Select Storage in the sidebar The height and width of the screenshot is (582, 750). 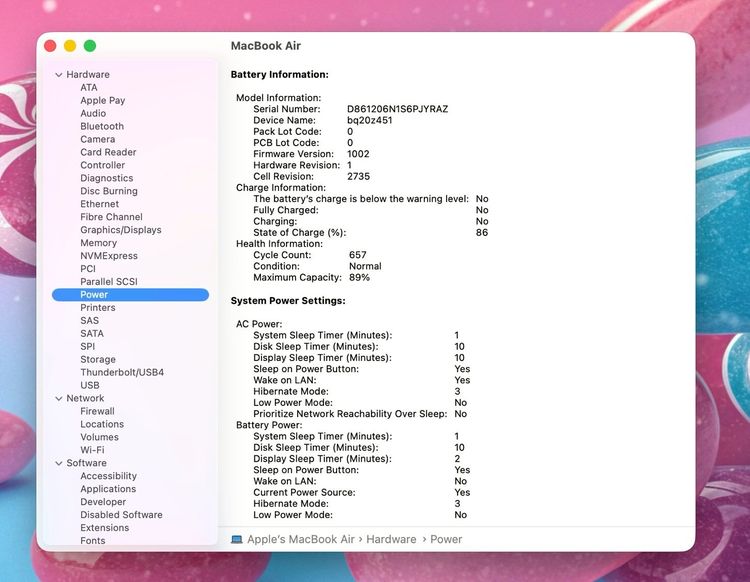tap(98, 359)
